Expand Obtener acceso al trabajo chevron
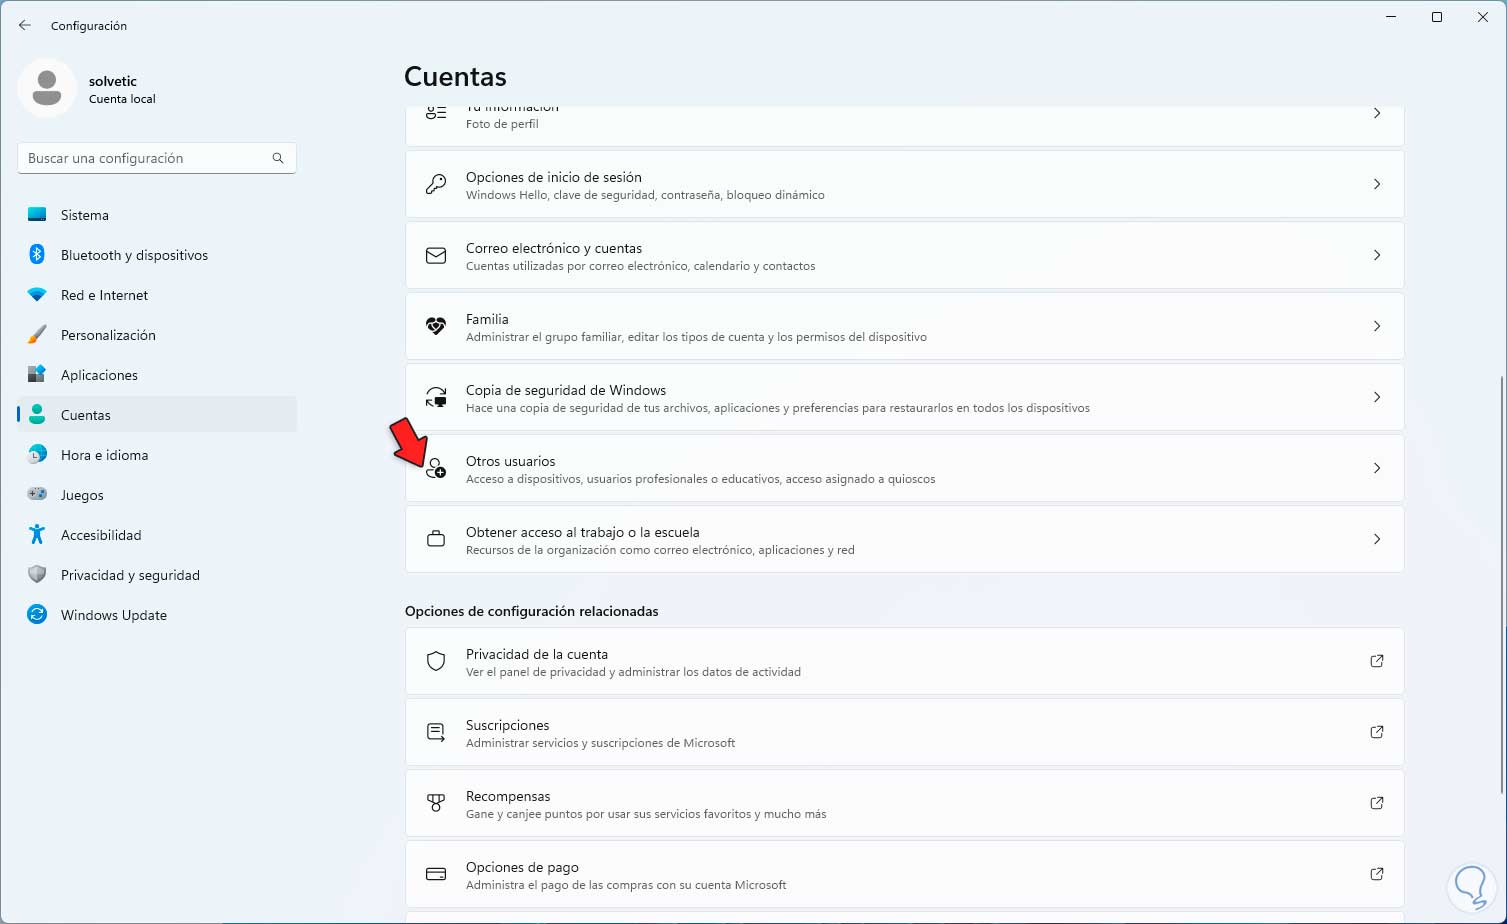The height and width of the screenshot is (924, 1507). click(x=1377, y=540)
